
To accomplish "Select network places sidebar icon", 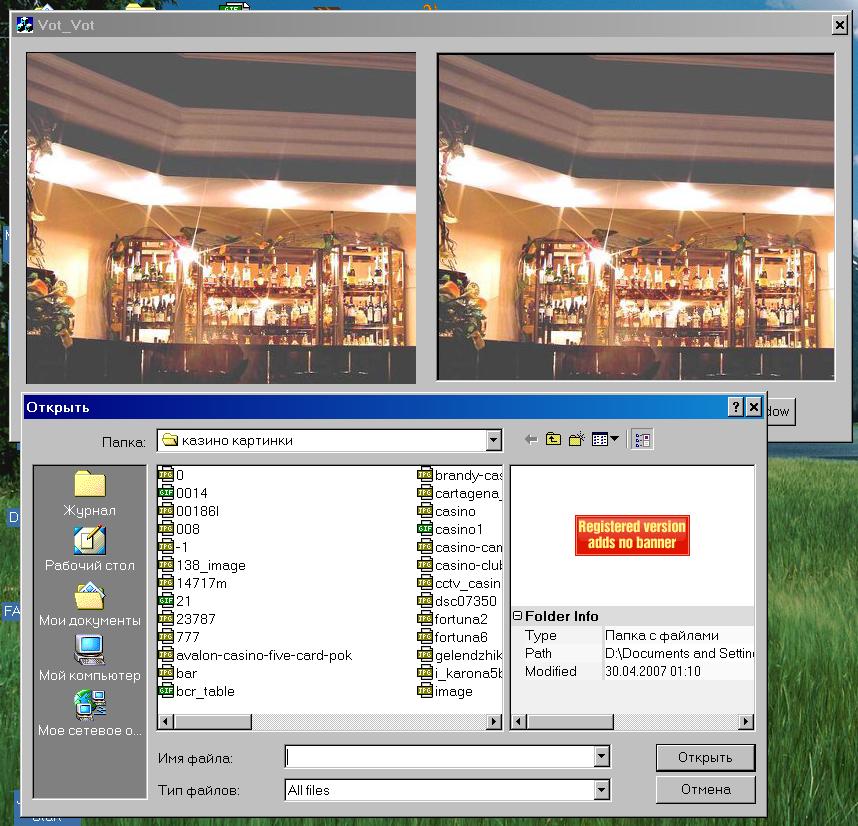I will pos(90,714).
